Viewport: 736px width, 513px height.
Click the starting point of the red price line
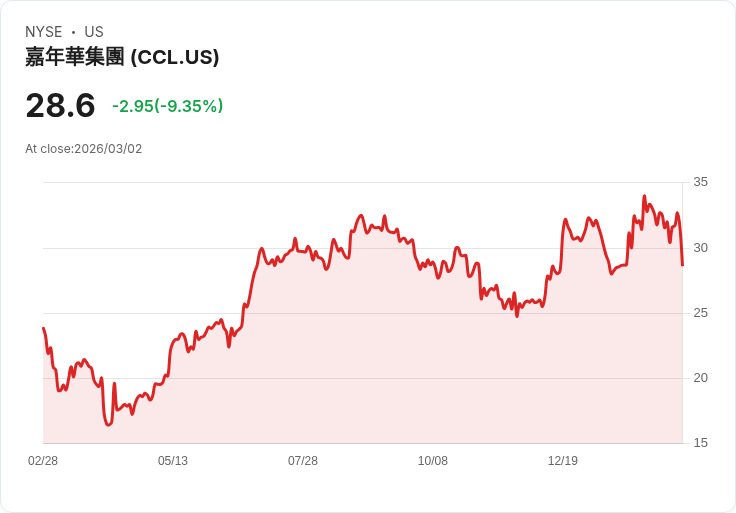pos(43,328)
